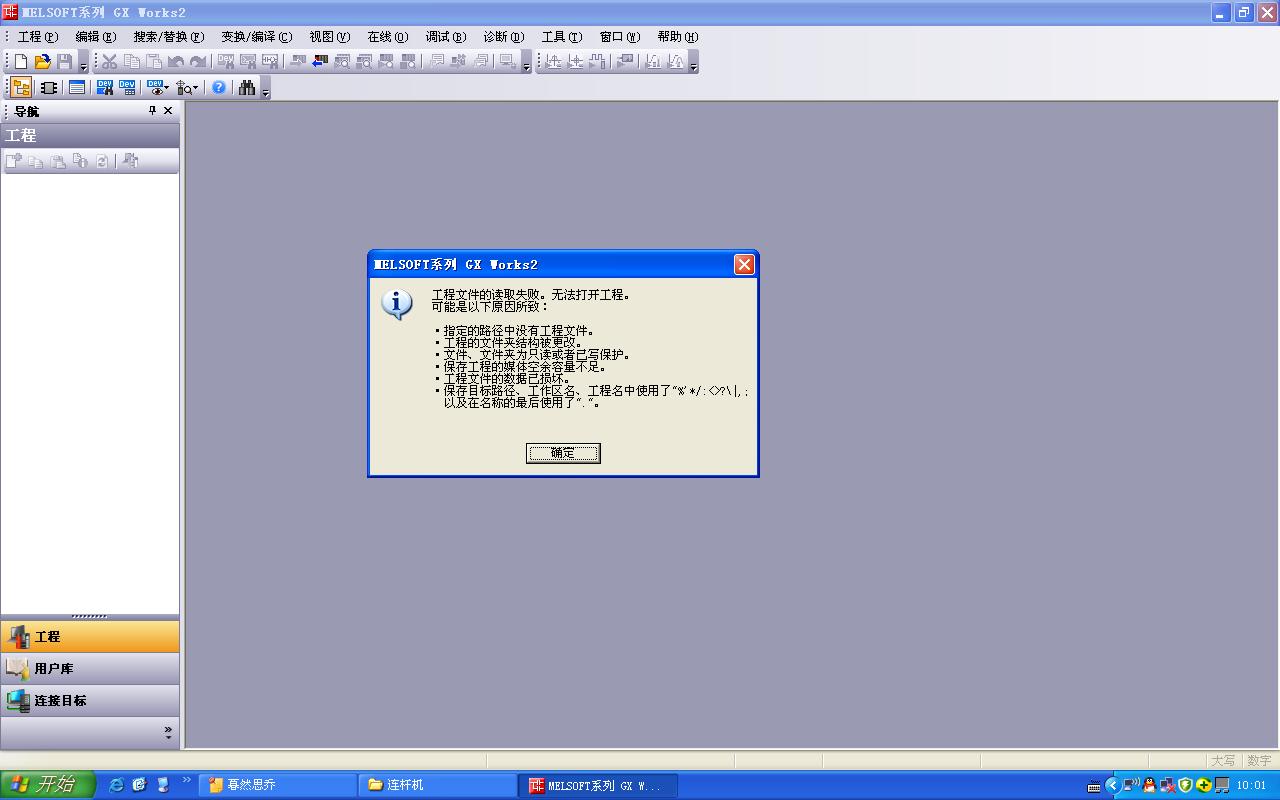Open toolbar options arrow after Save icon

tap(84, 65)
